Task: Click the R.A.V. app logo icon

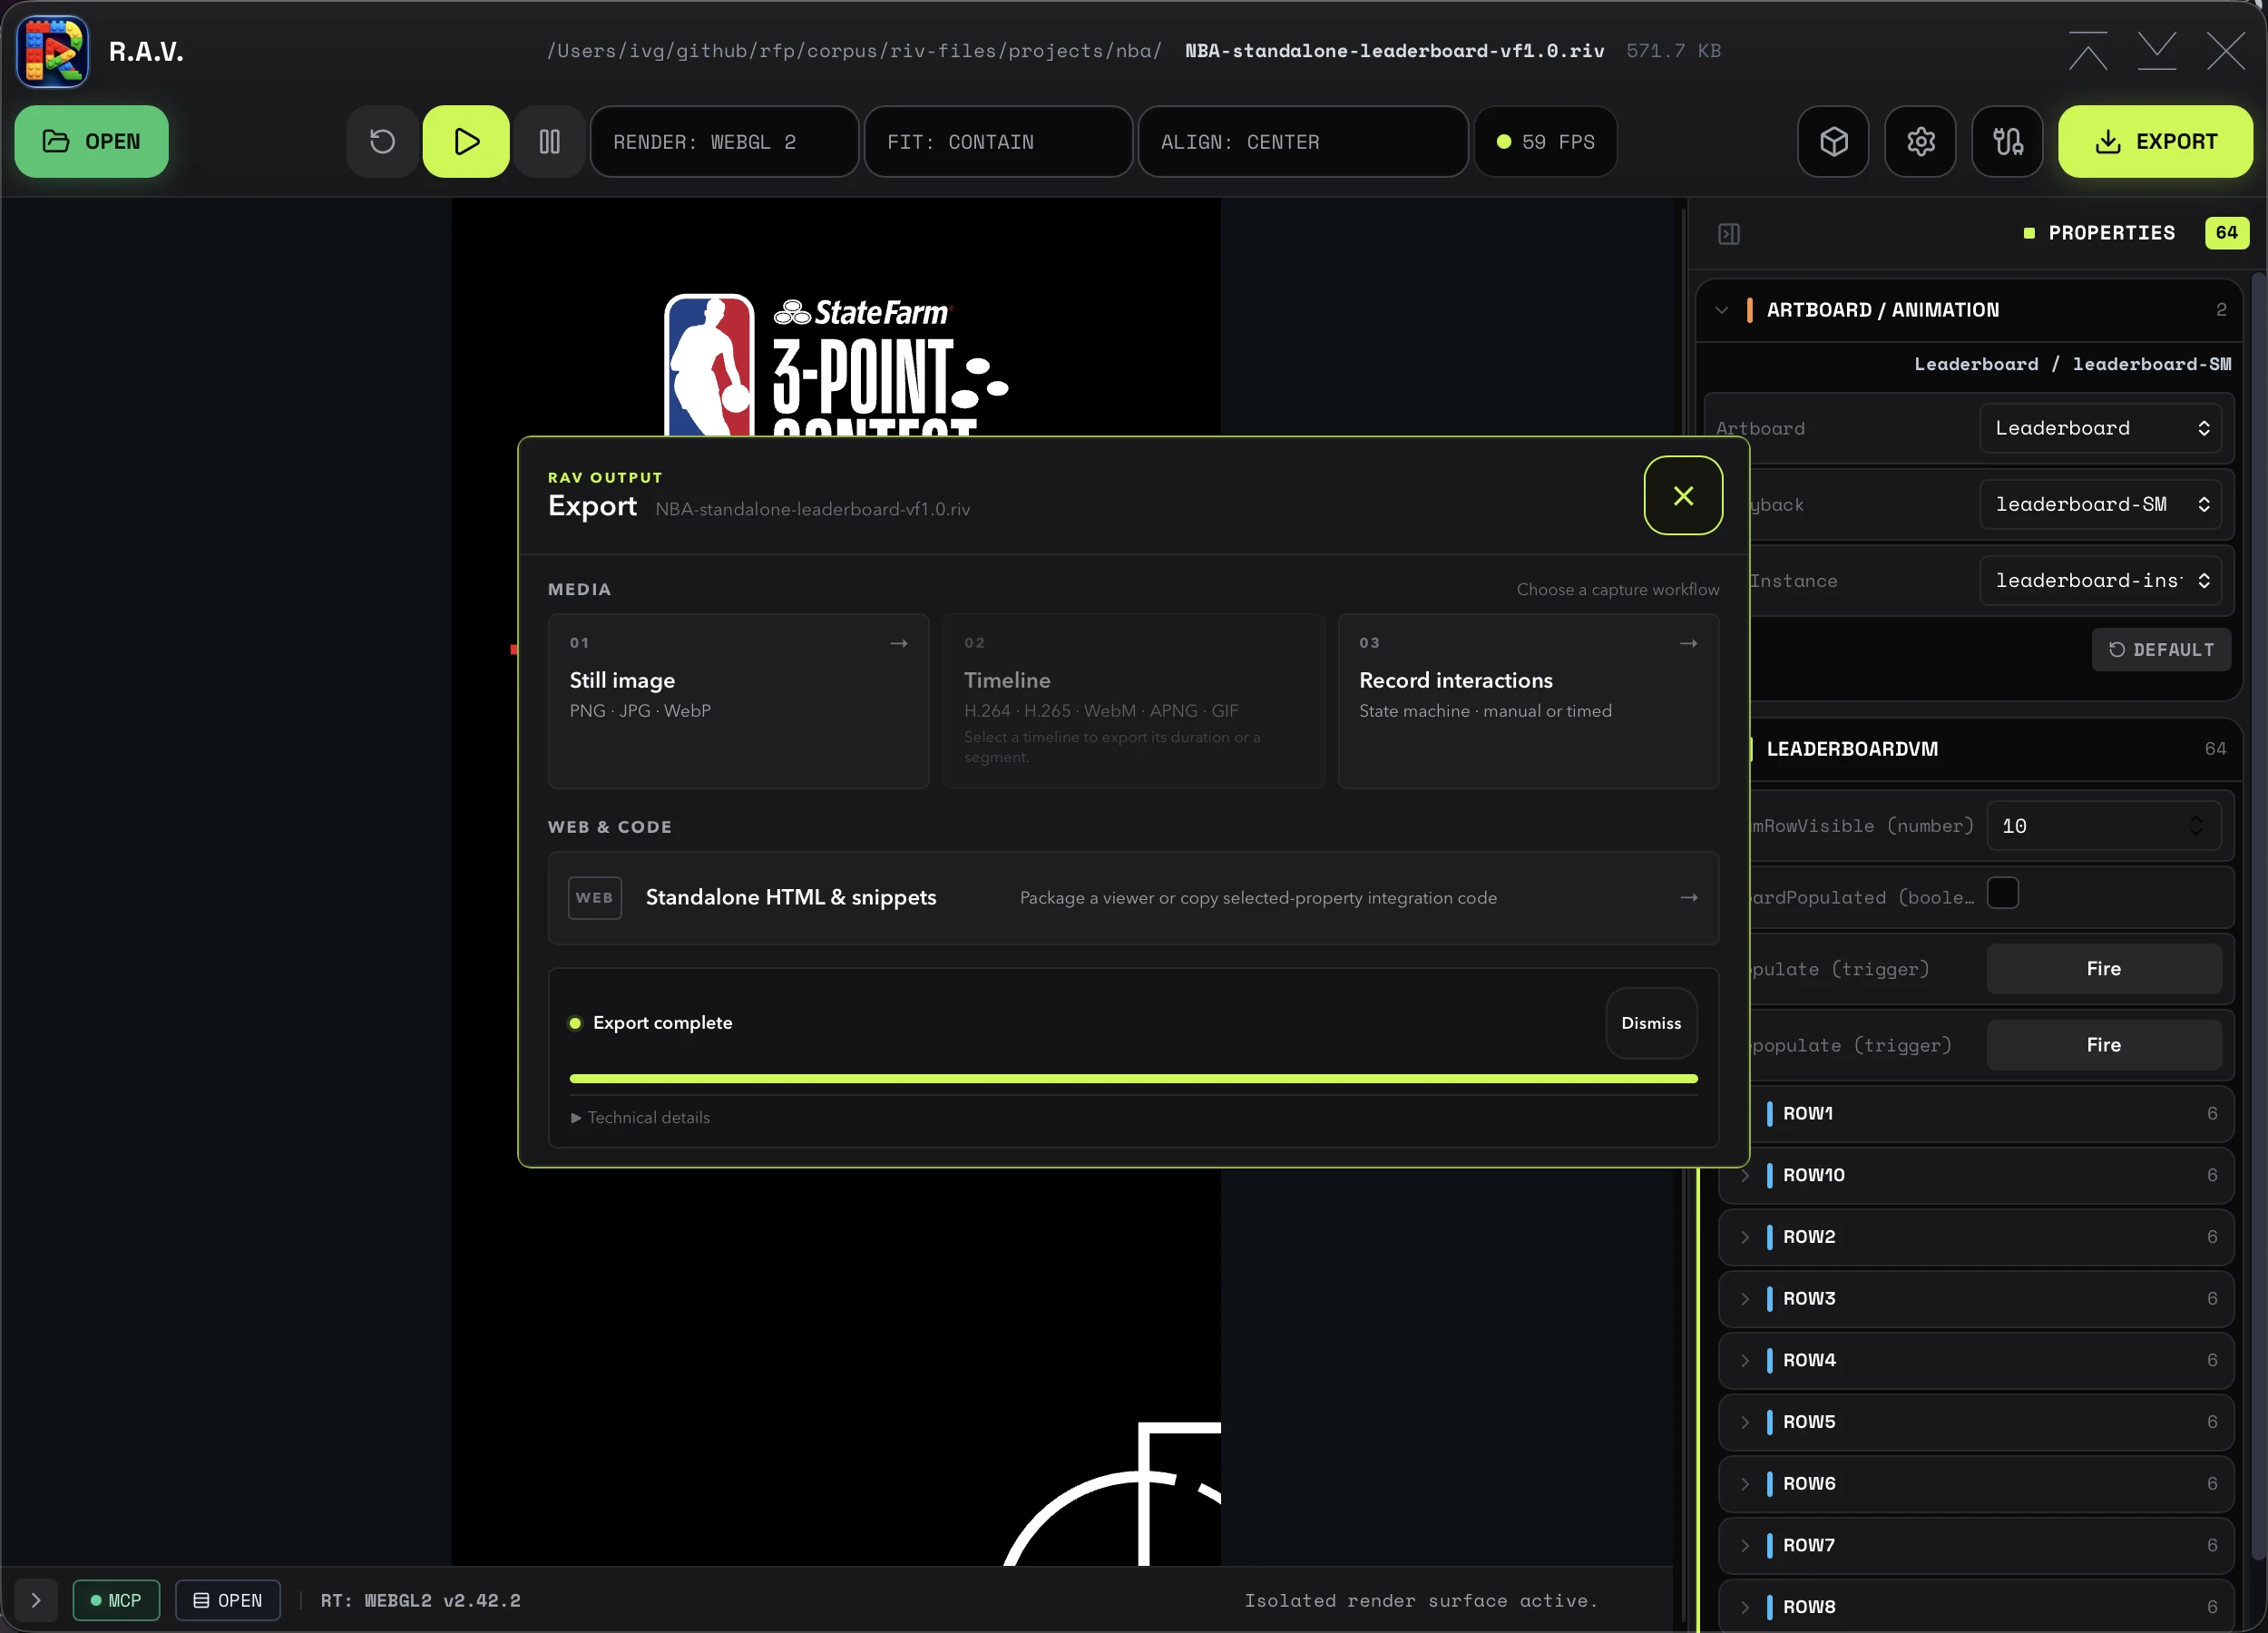Action: click(53, 51)
